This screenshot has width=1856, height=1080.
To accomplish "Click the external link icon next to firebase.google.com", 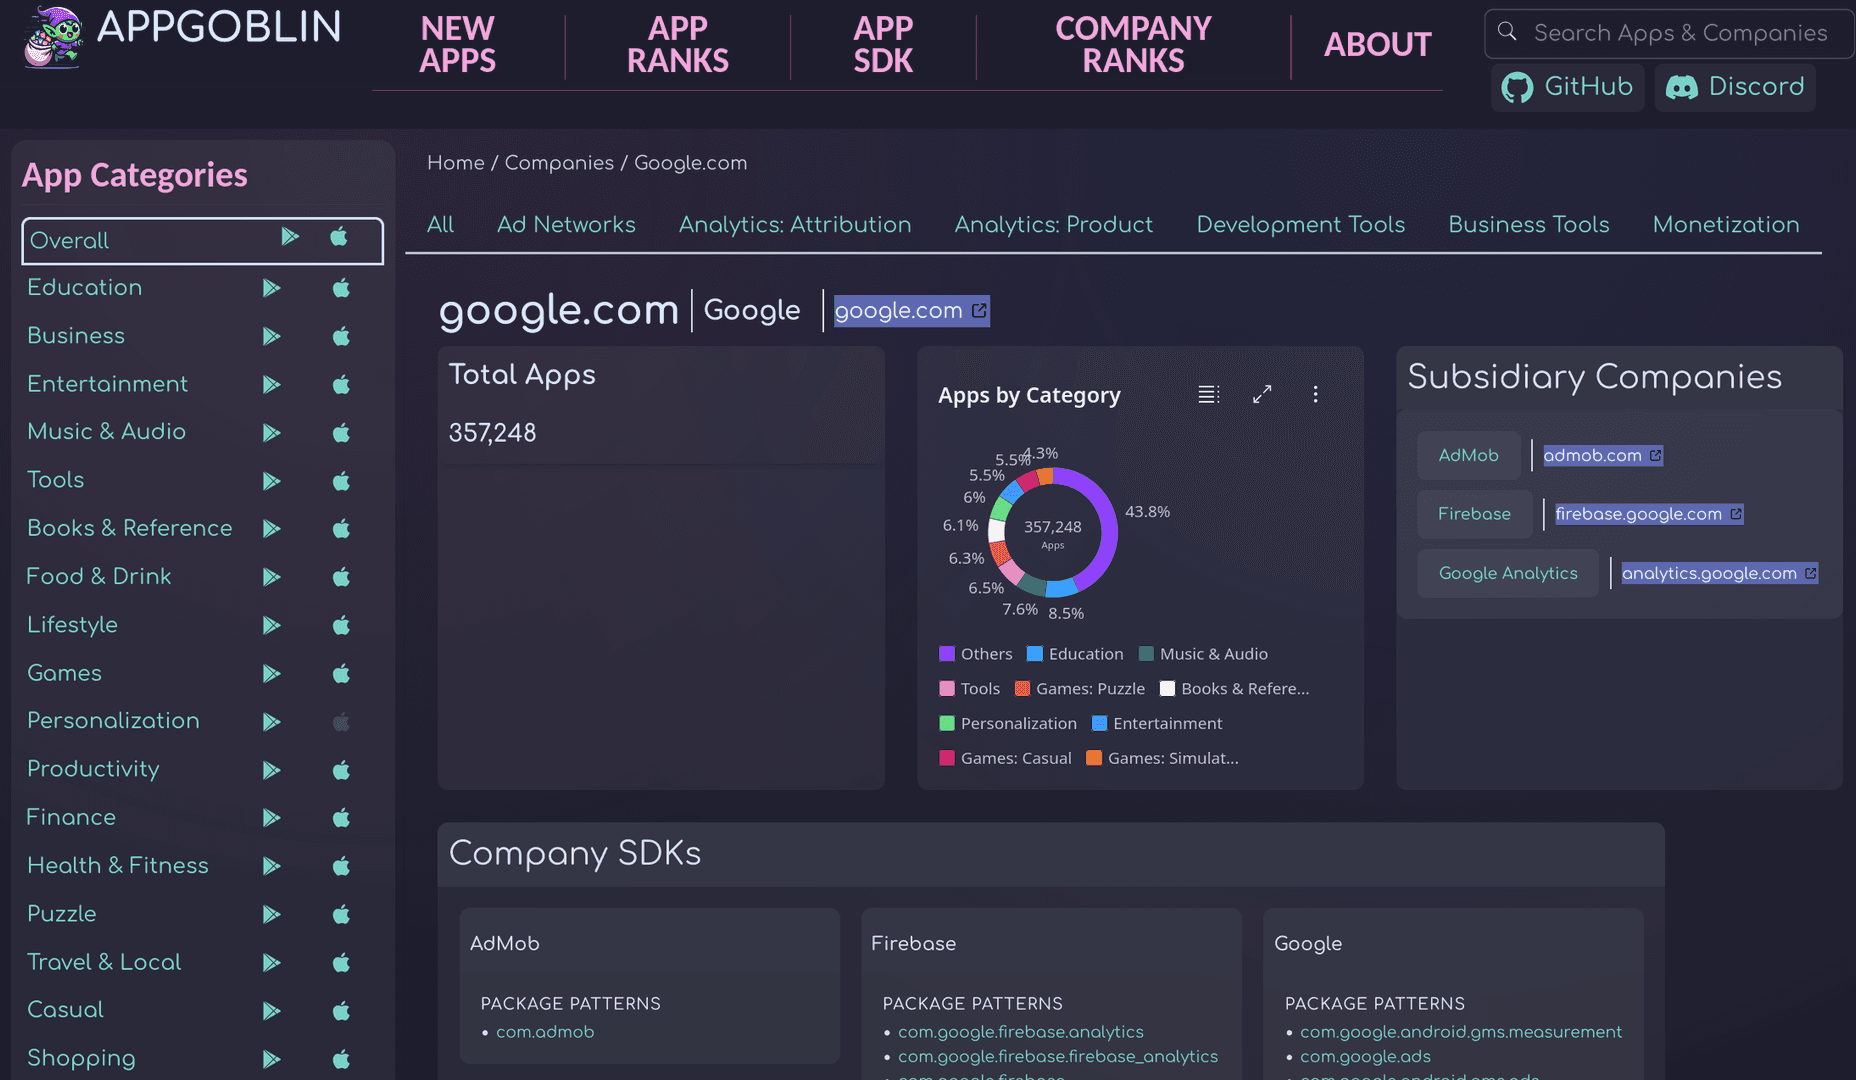I will pos(1736,514).
